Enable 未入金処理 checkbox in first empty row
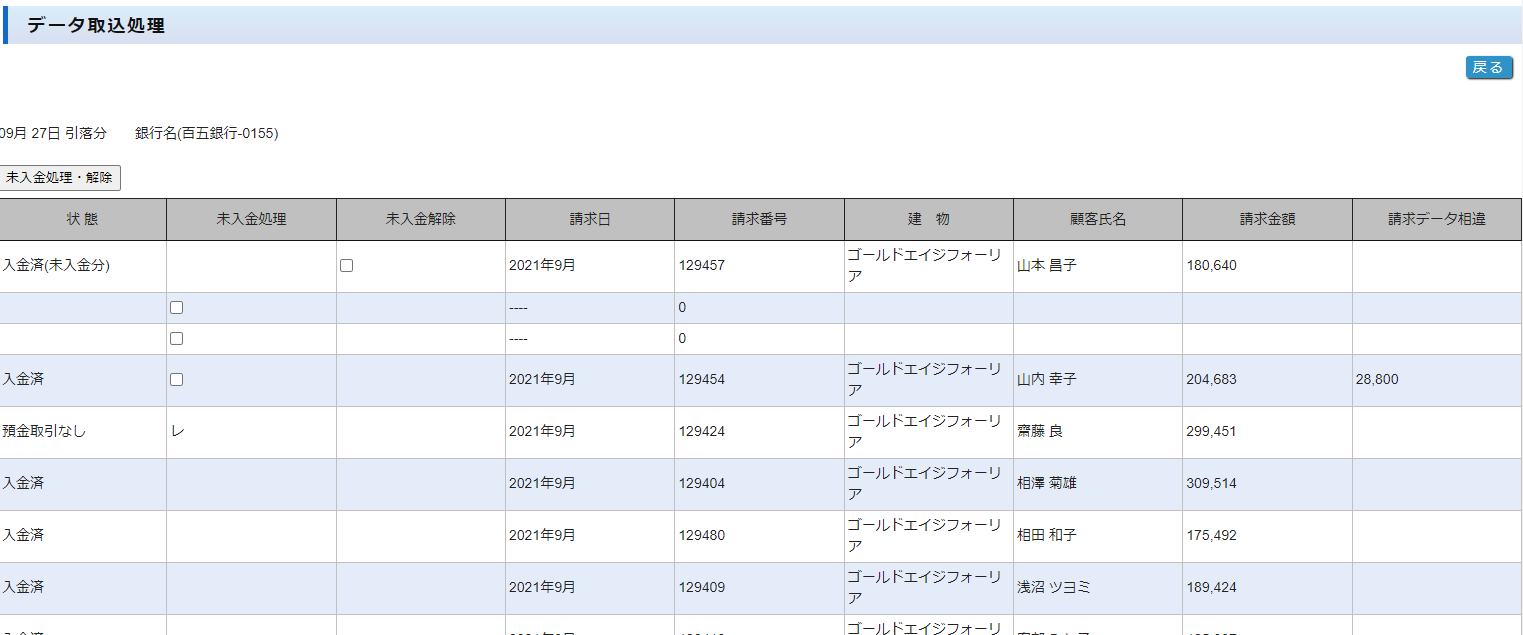The width and height of the screenshot is (1523, 635). pos(176,308)
